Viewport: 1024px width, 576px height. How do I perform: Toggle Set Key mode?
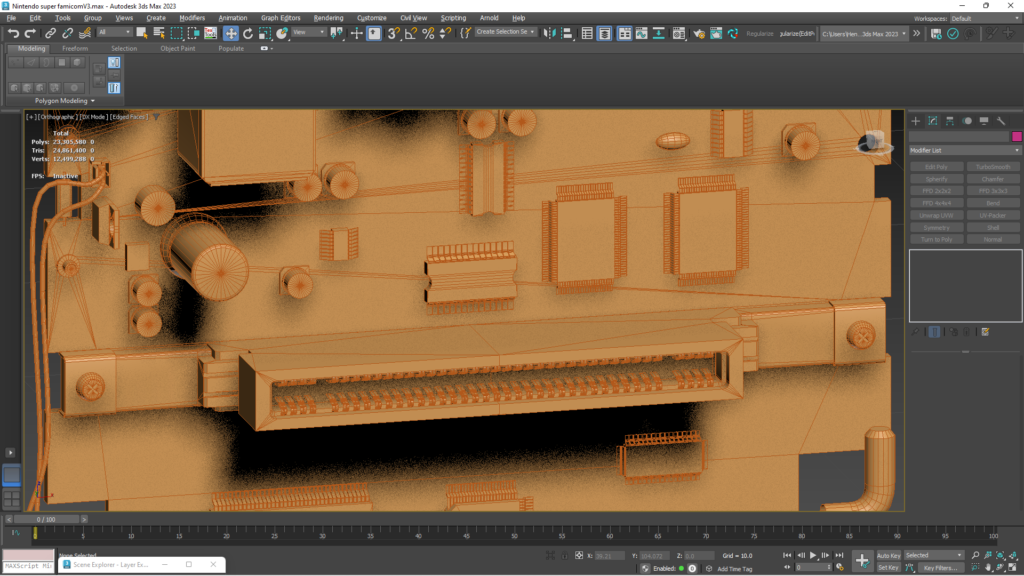pyautogui.click(x=888, y=567)
